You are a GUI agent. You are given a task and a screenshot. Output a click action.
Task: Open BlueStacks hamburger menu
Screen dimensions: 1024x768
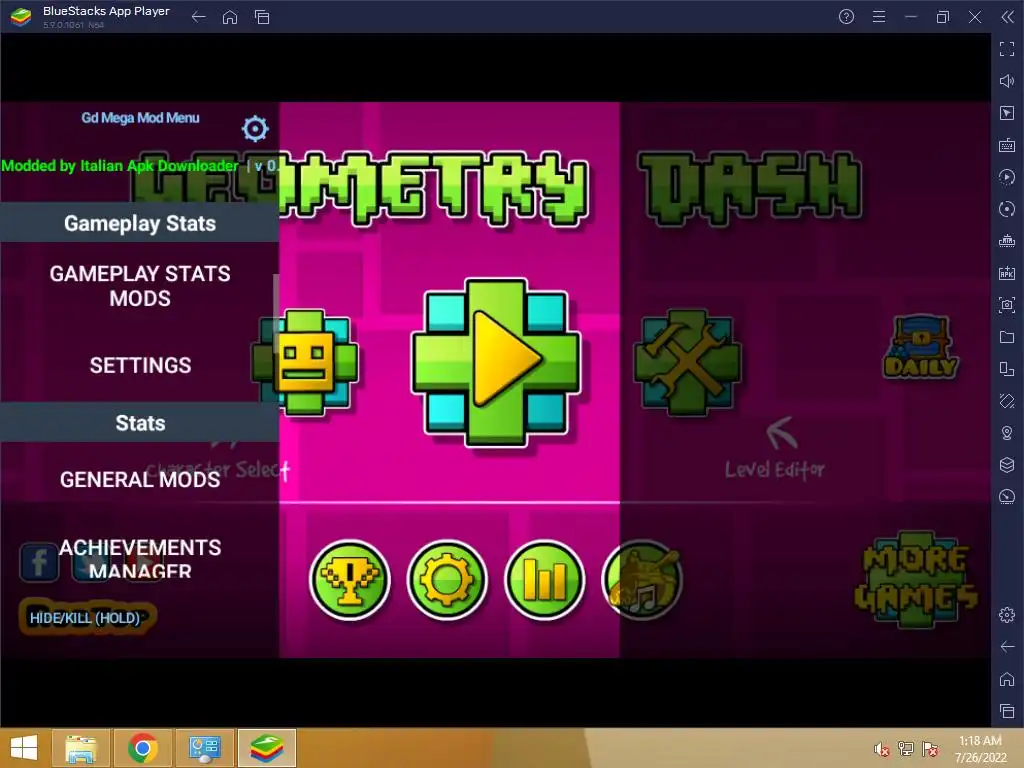coord(879,17)
